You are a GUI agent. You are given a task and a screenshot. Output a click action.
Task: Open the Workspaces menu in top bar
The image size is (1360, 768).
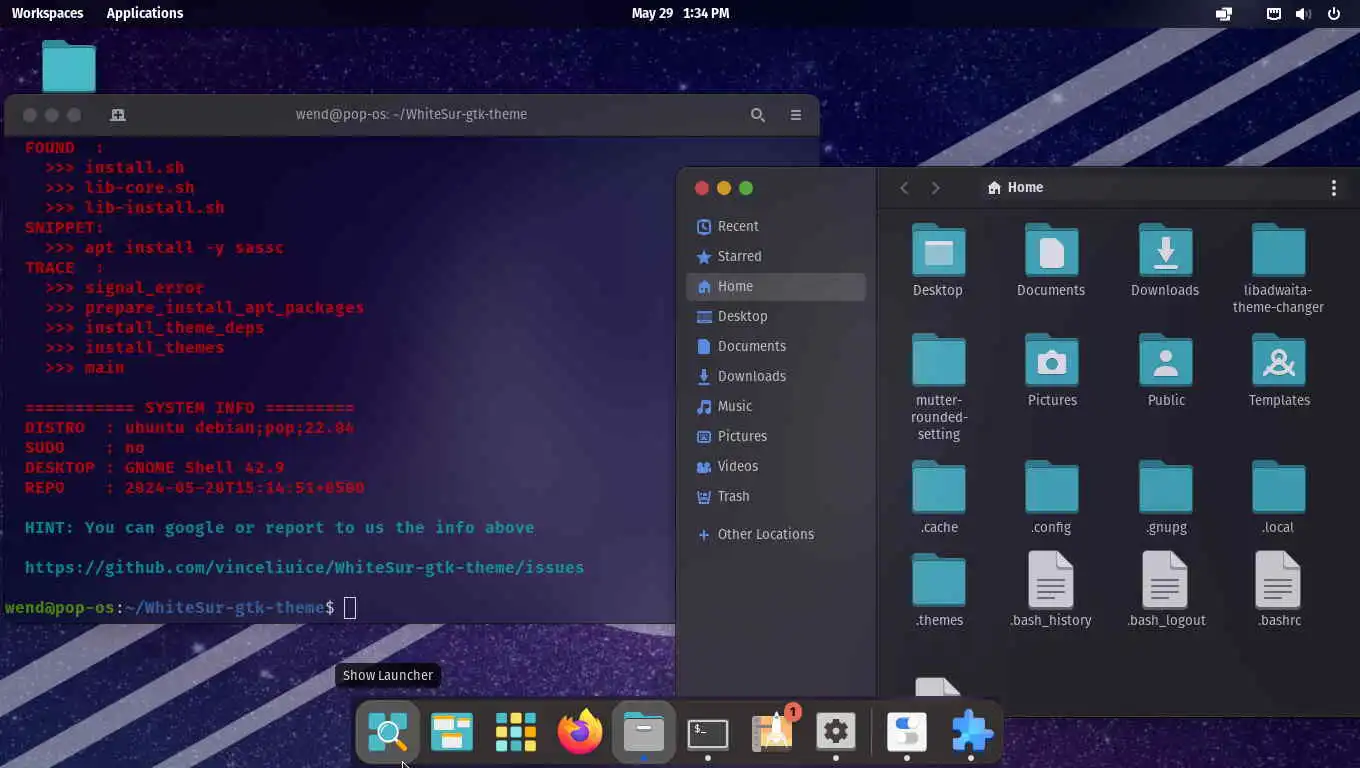point(47,13)
